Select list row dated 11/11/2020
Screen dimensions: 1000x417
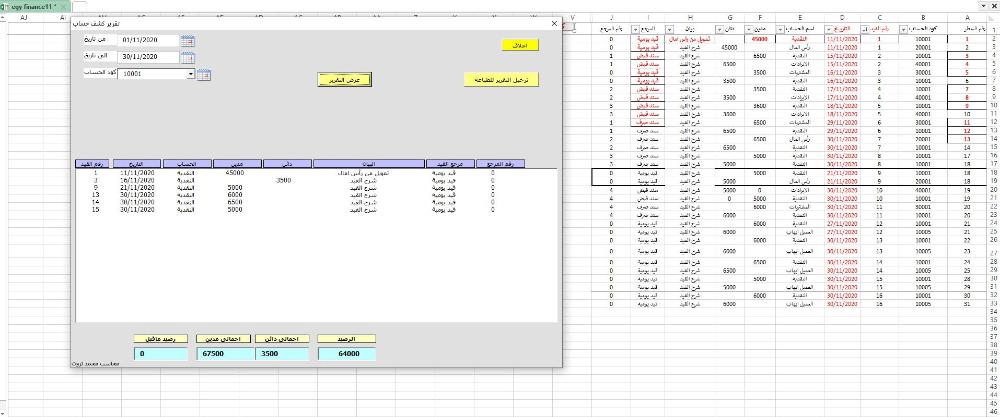(316, 173)
